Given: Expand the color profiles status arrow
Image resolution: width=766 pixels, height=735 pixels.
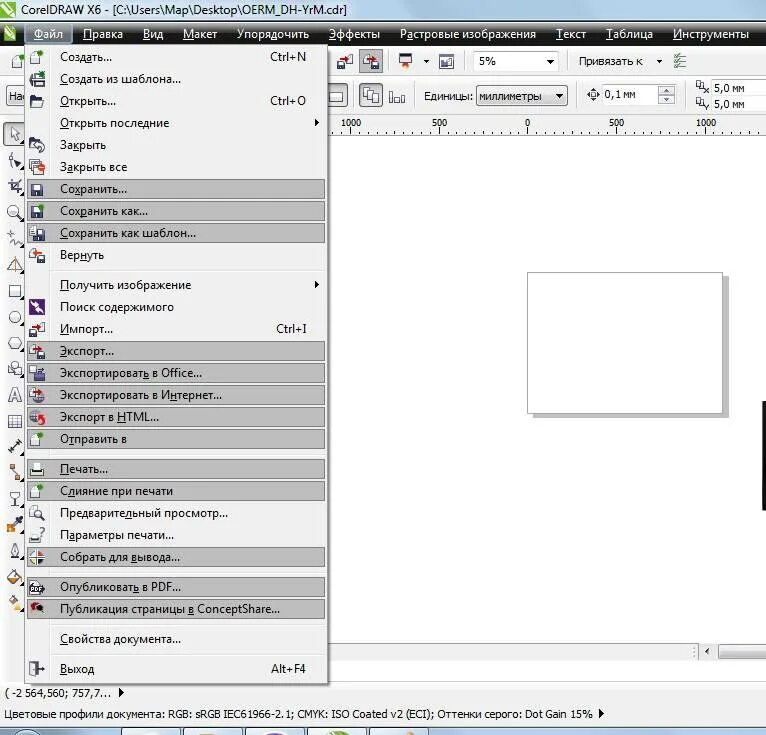Looking at the screenshot, I should point(601,714).
